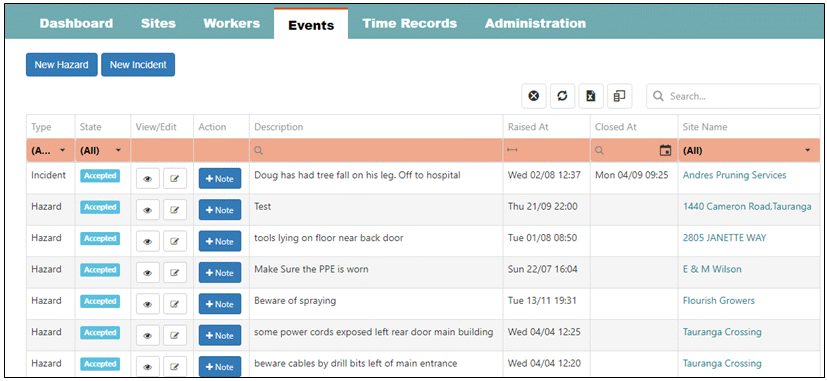The height and width of the screenshot is (381, 827).
Task: View the Beware of spraying hazard
Action: 148,304
